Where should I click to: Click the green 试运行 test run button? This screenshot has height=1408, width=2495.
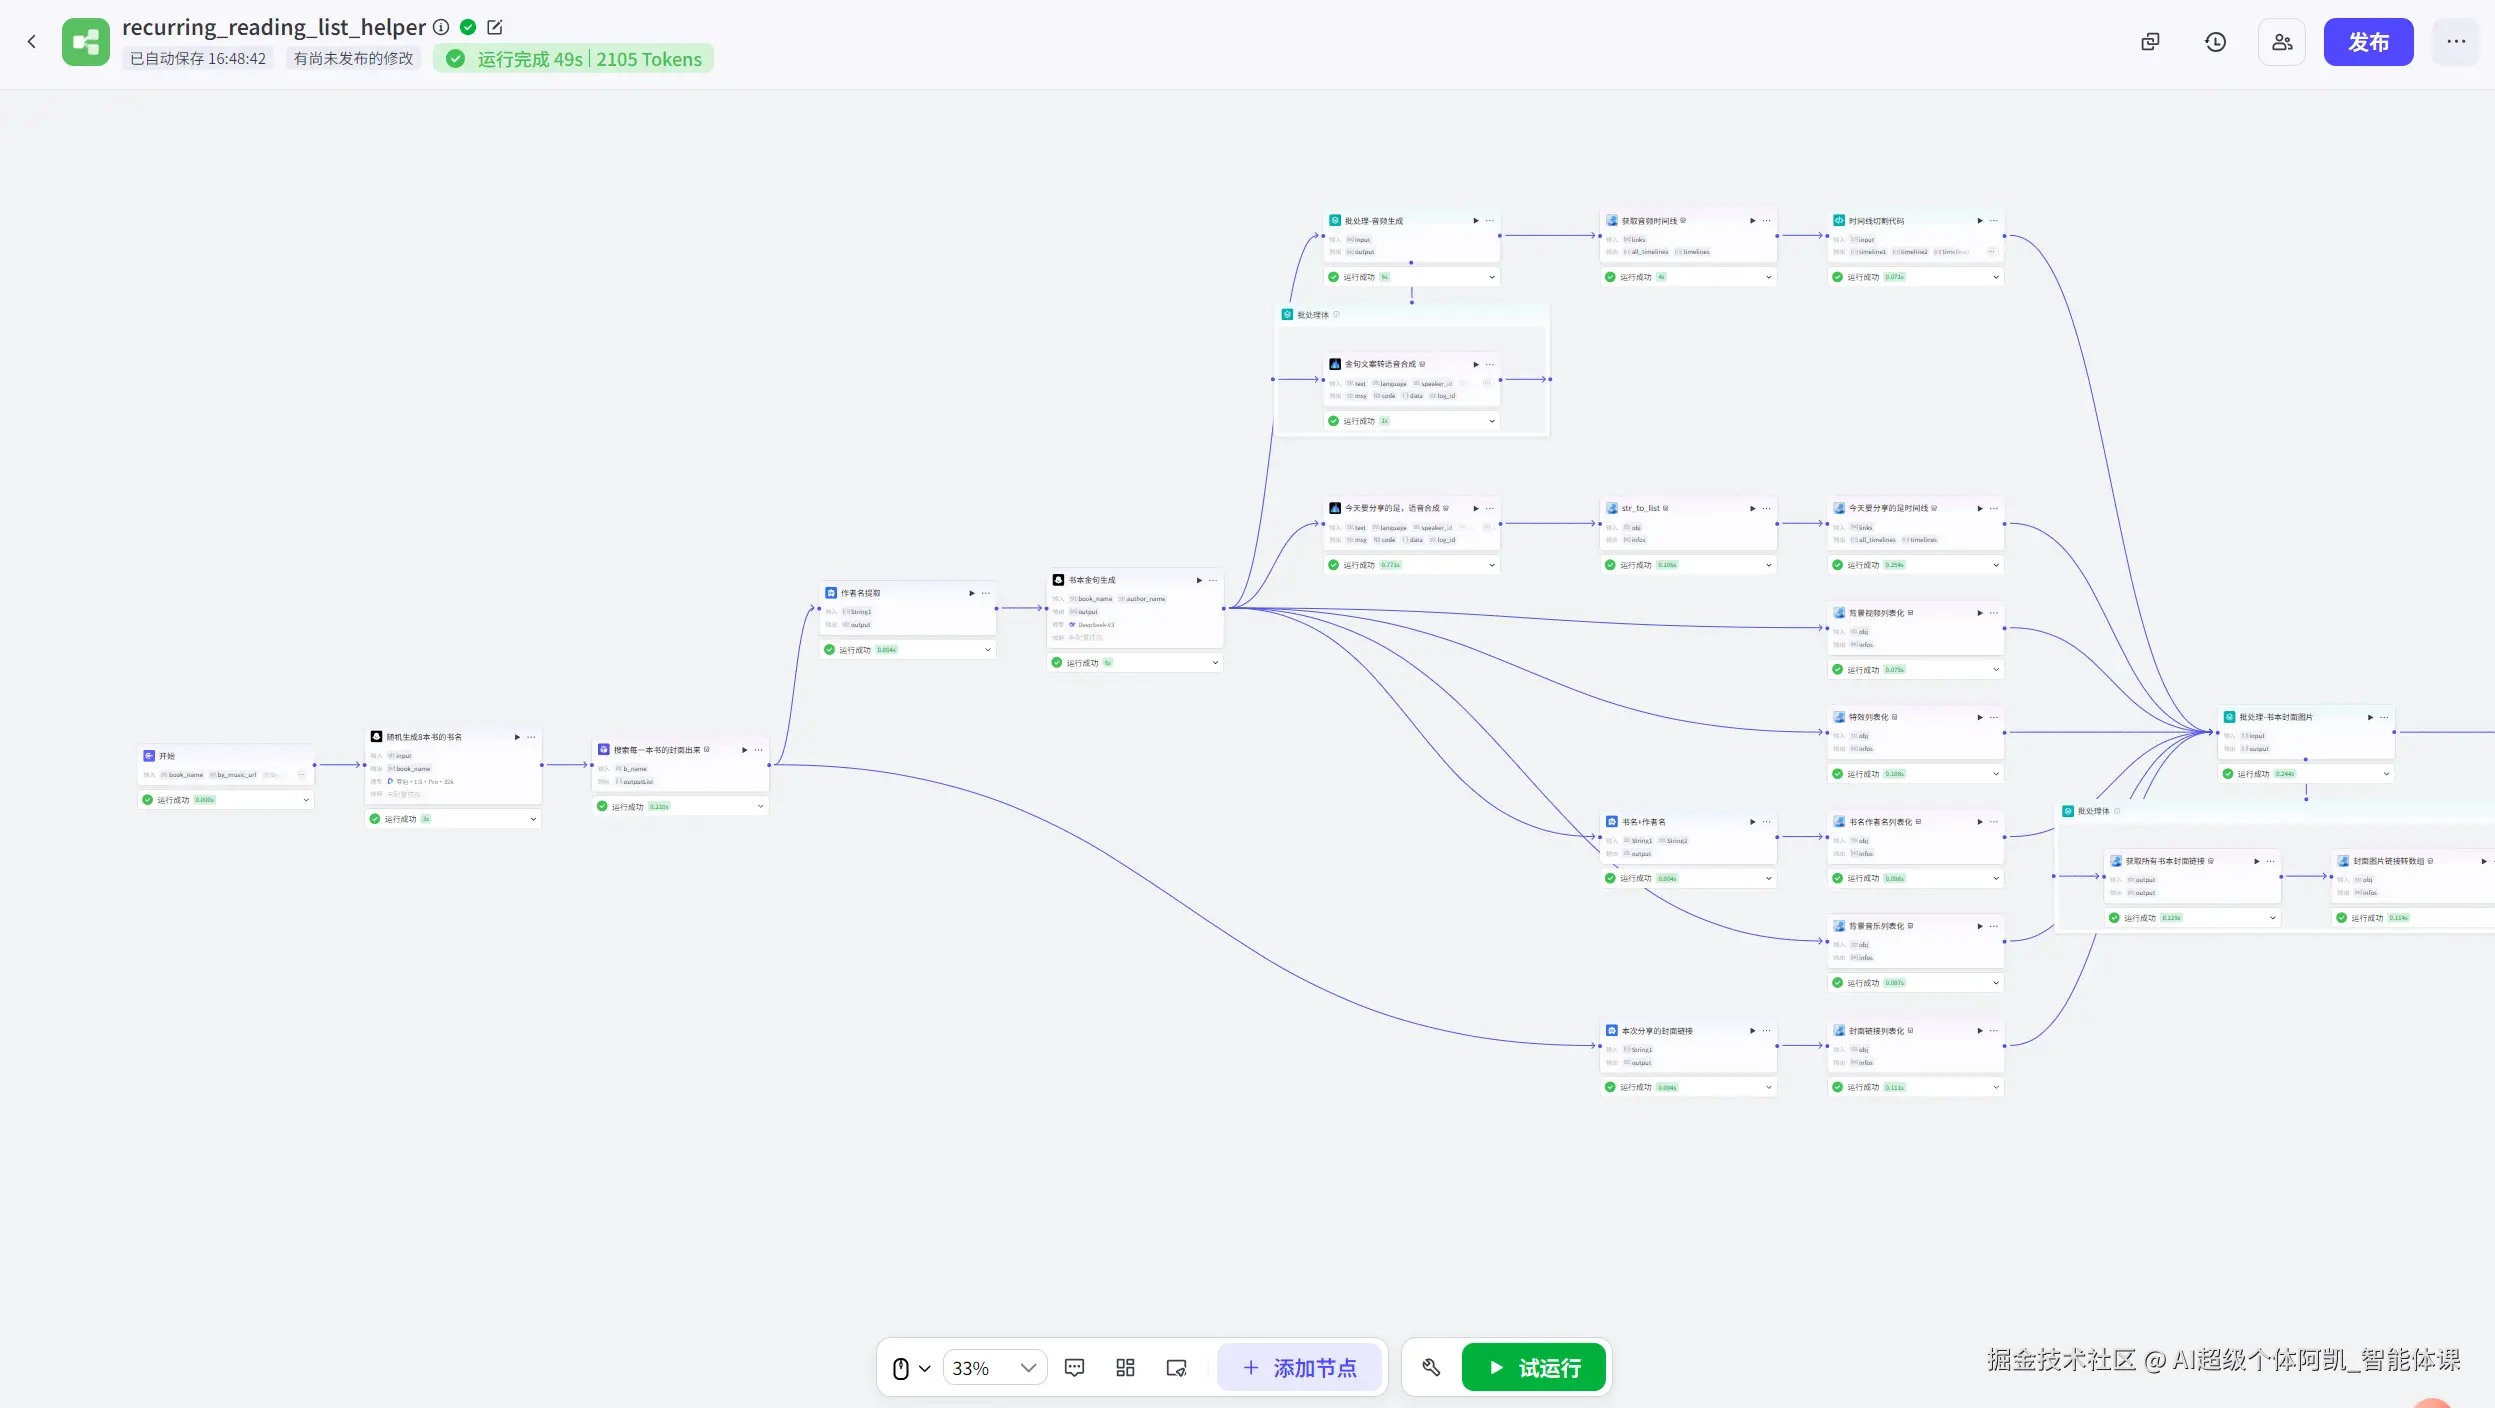(1533, 1367)
